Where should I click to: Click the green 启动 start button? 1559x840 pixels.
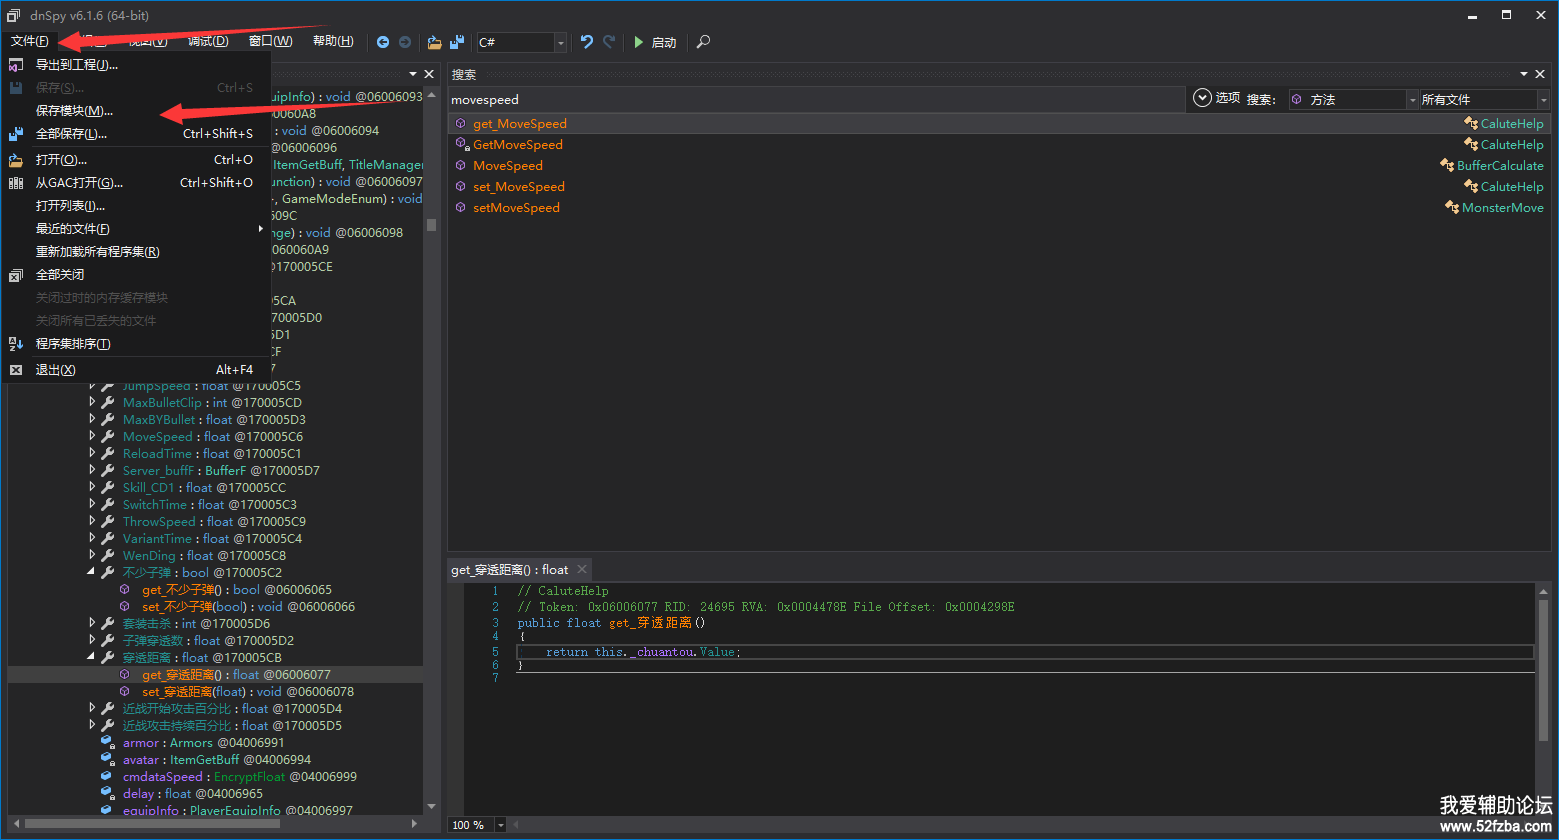[655, 42]
